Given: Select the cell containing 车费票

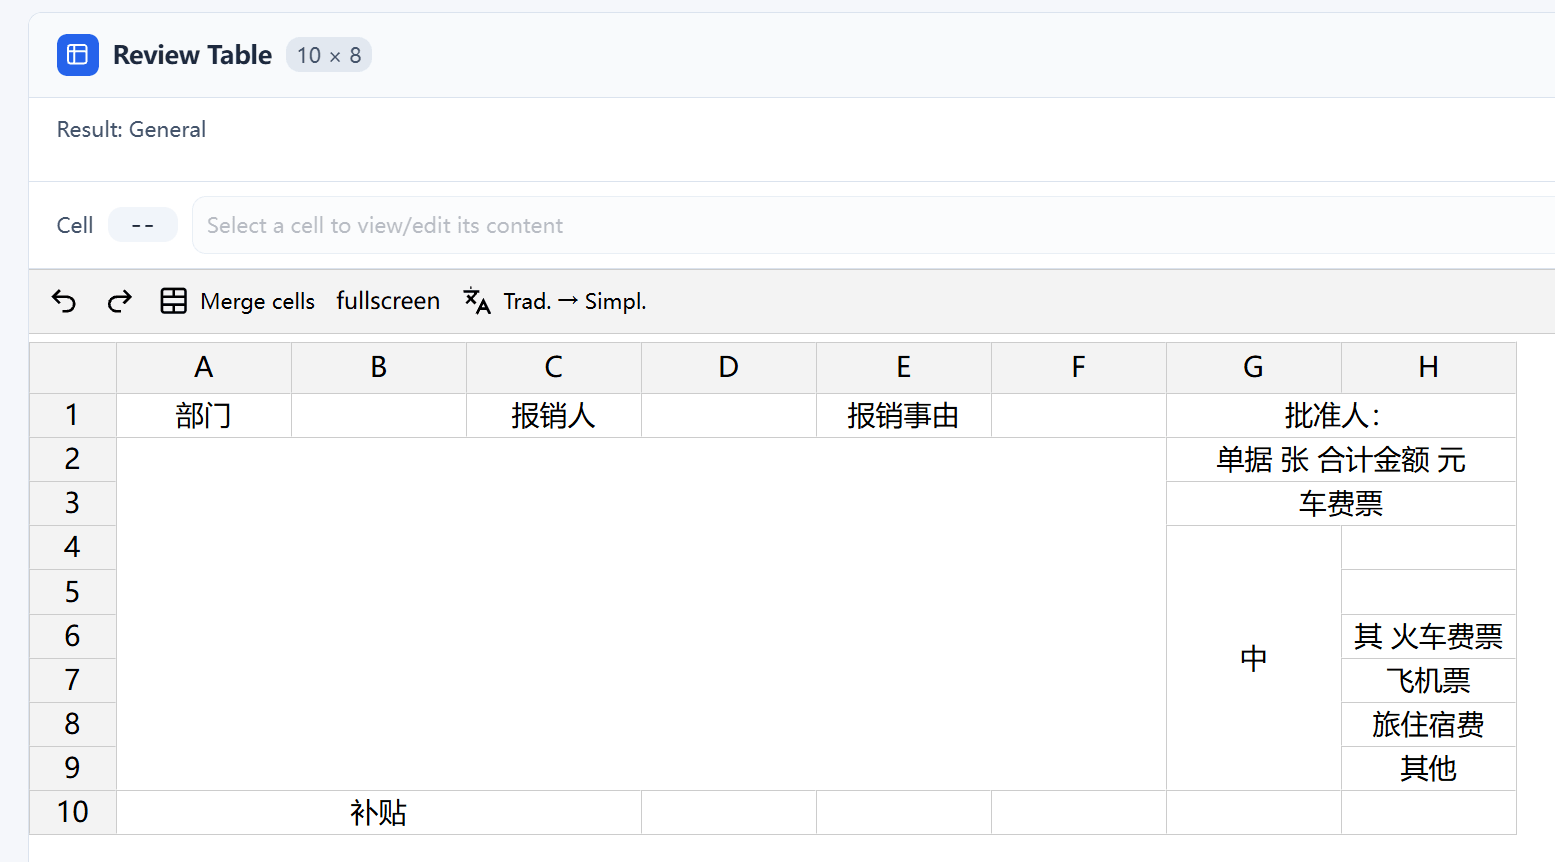Looking at the screenshot, I should point(1342,504).
